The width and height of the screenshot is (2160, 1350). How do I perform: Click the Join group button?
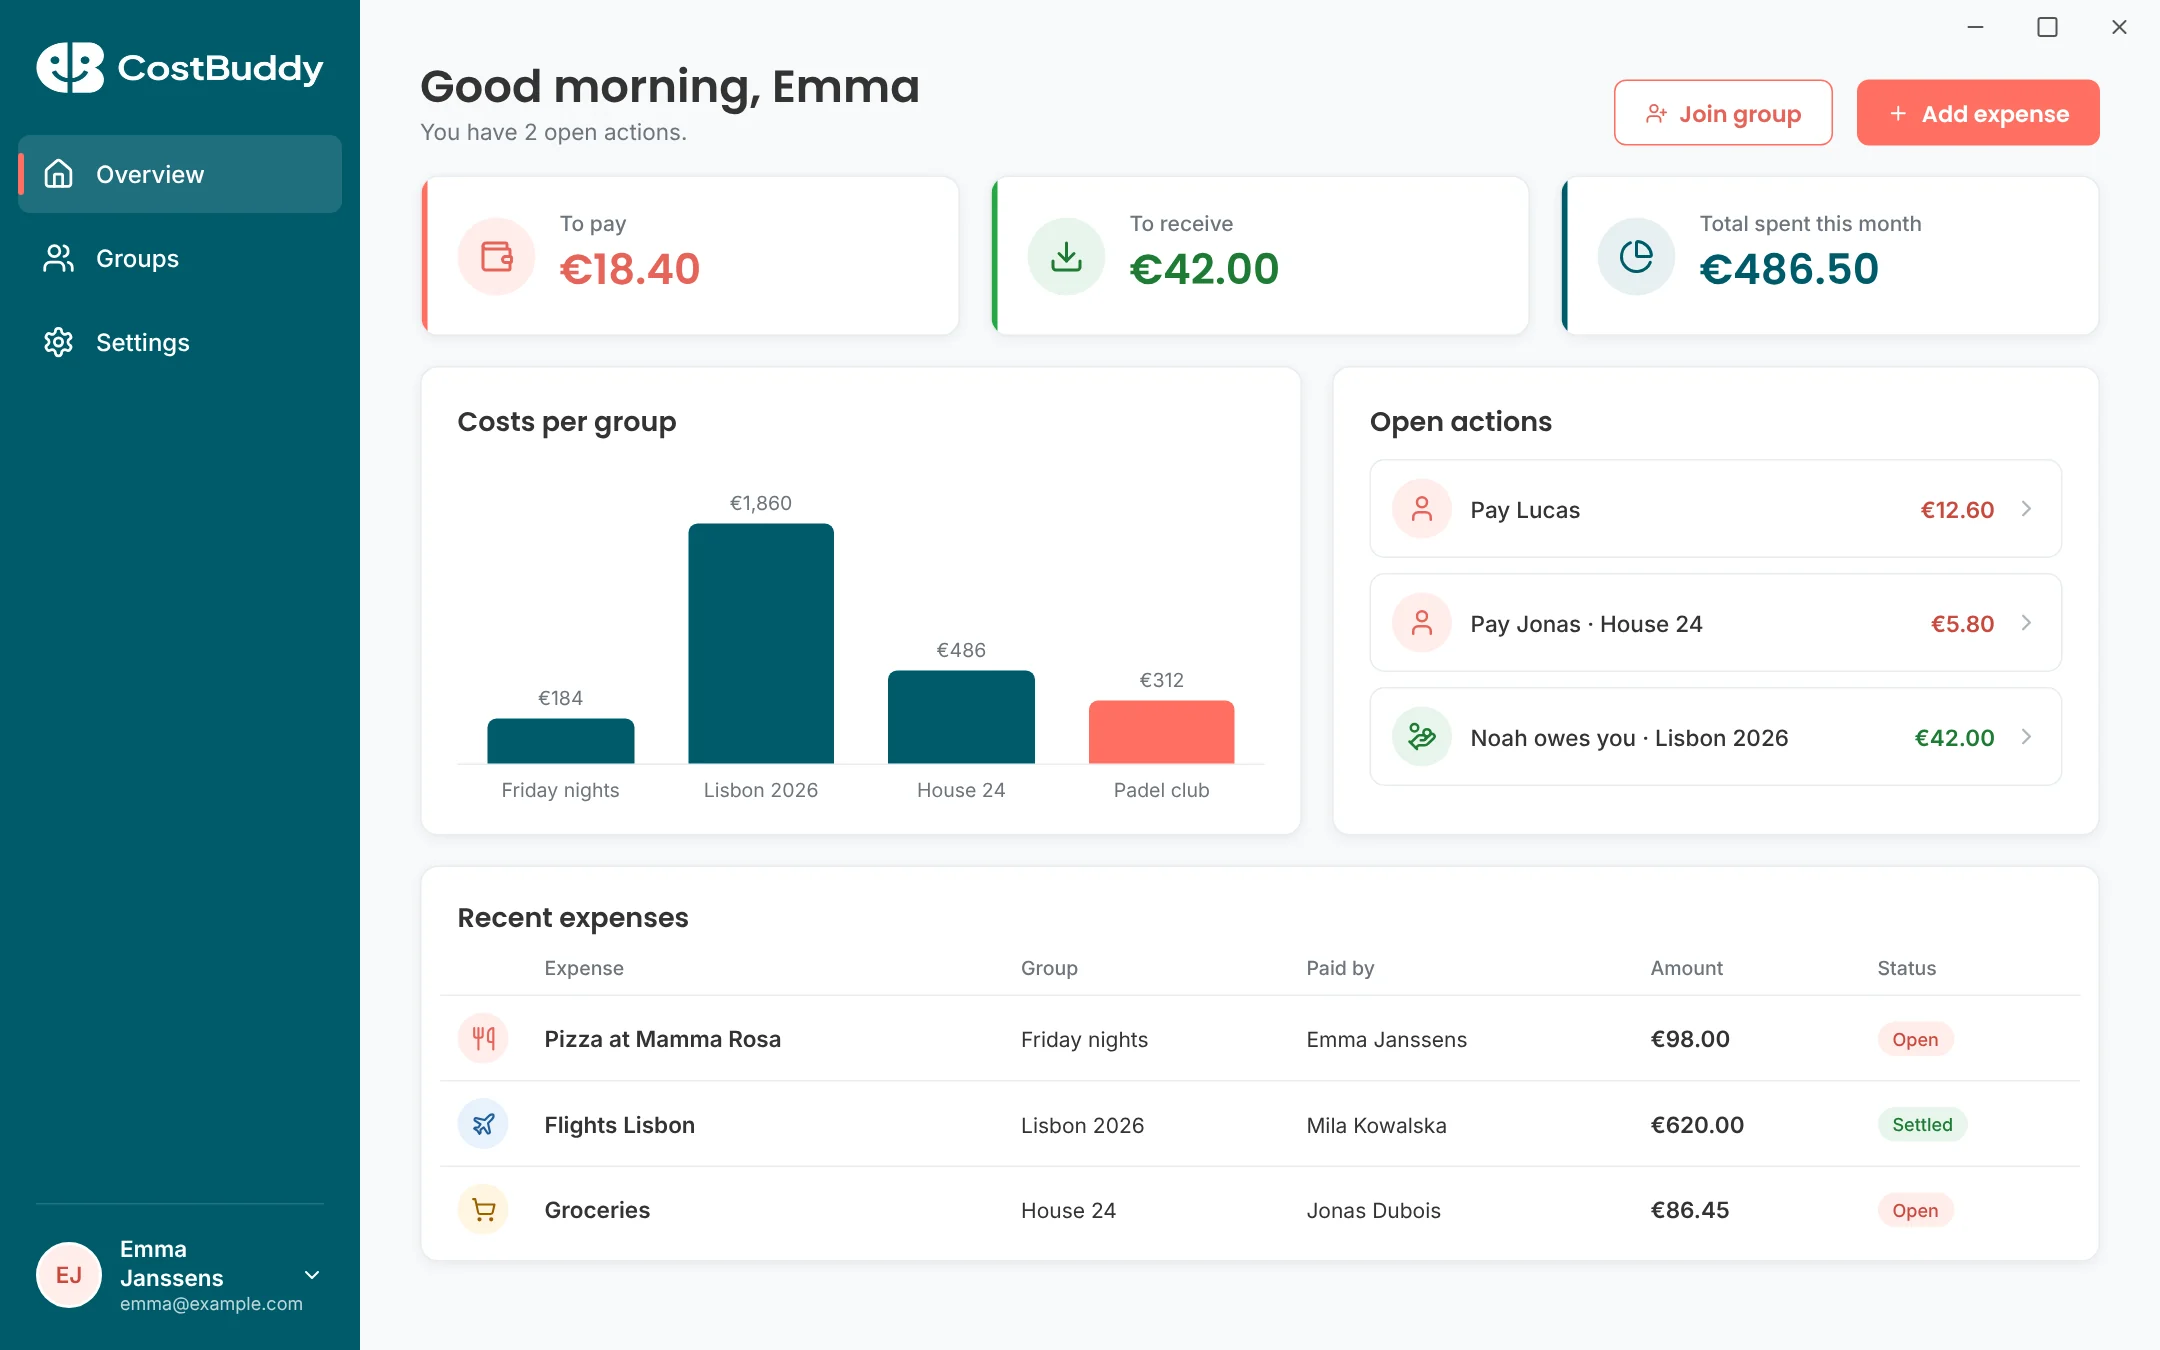click(x=1723, y=113)
